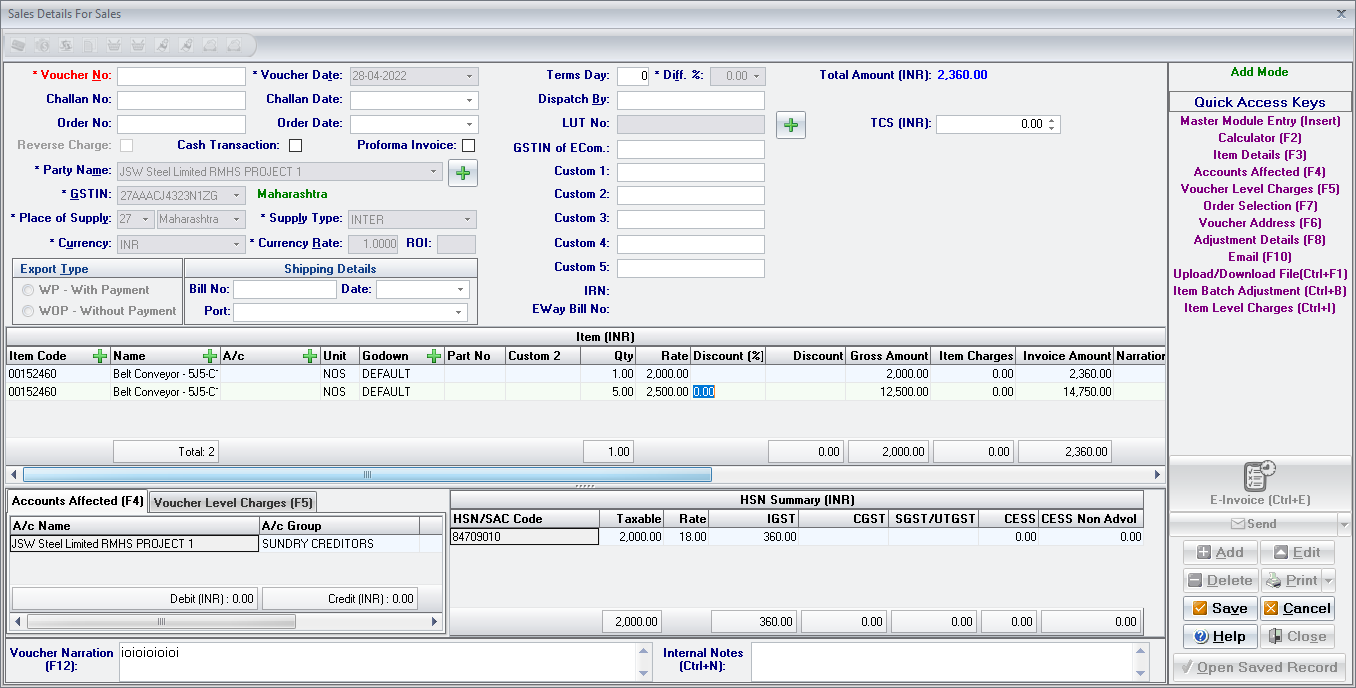This screenshot has width=1356, height=688.
Task: Click the Open Saved Record button
Action: point(1259,667)
